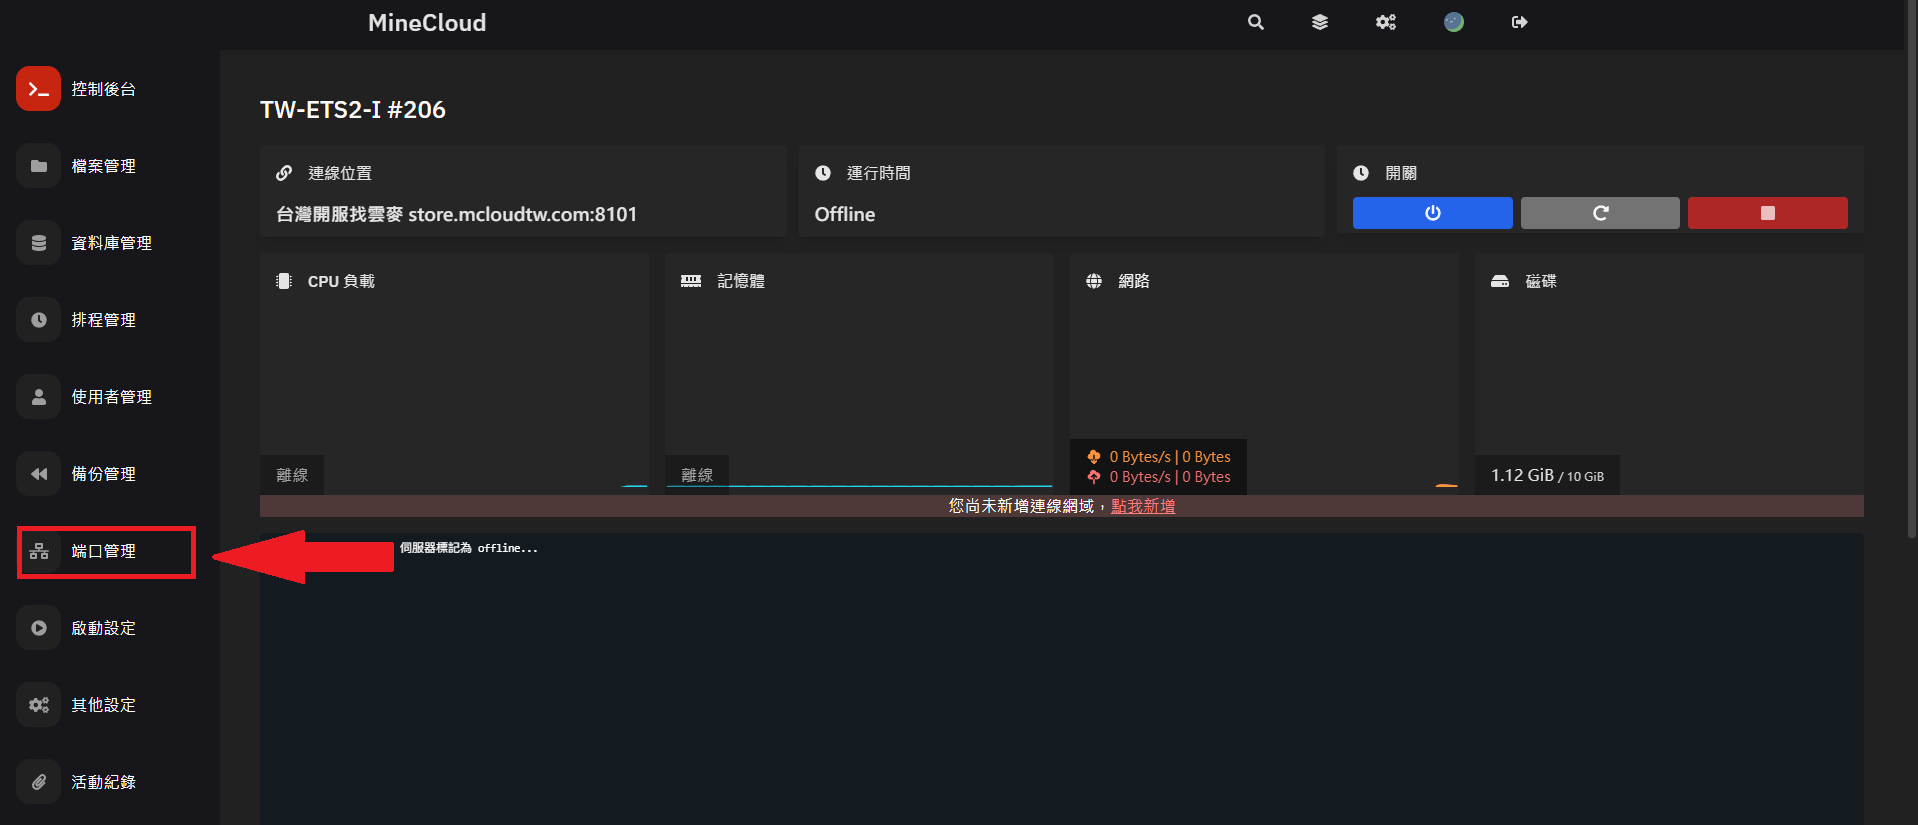Open 其他設定 menu item
The image size is (1918, 825).
[x=104, y=705]
